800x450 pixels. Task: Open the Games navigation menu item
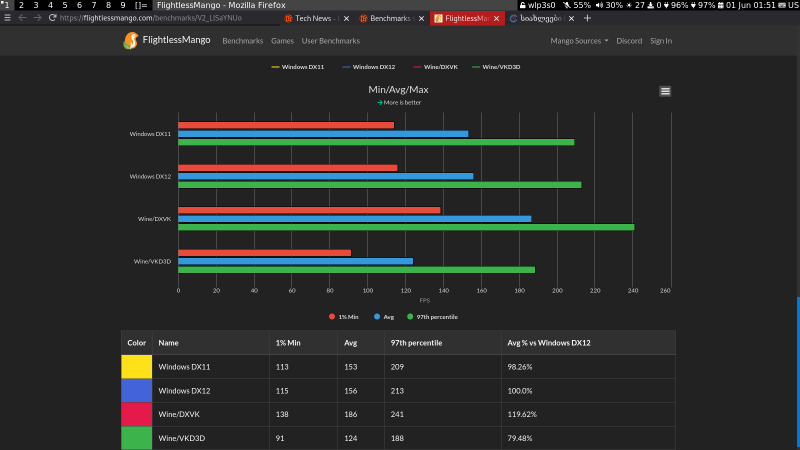coord(282,41)
